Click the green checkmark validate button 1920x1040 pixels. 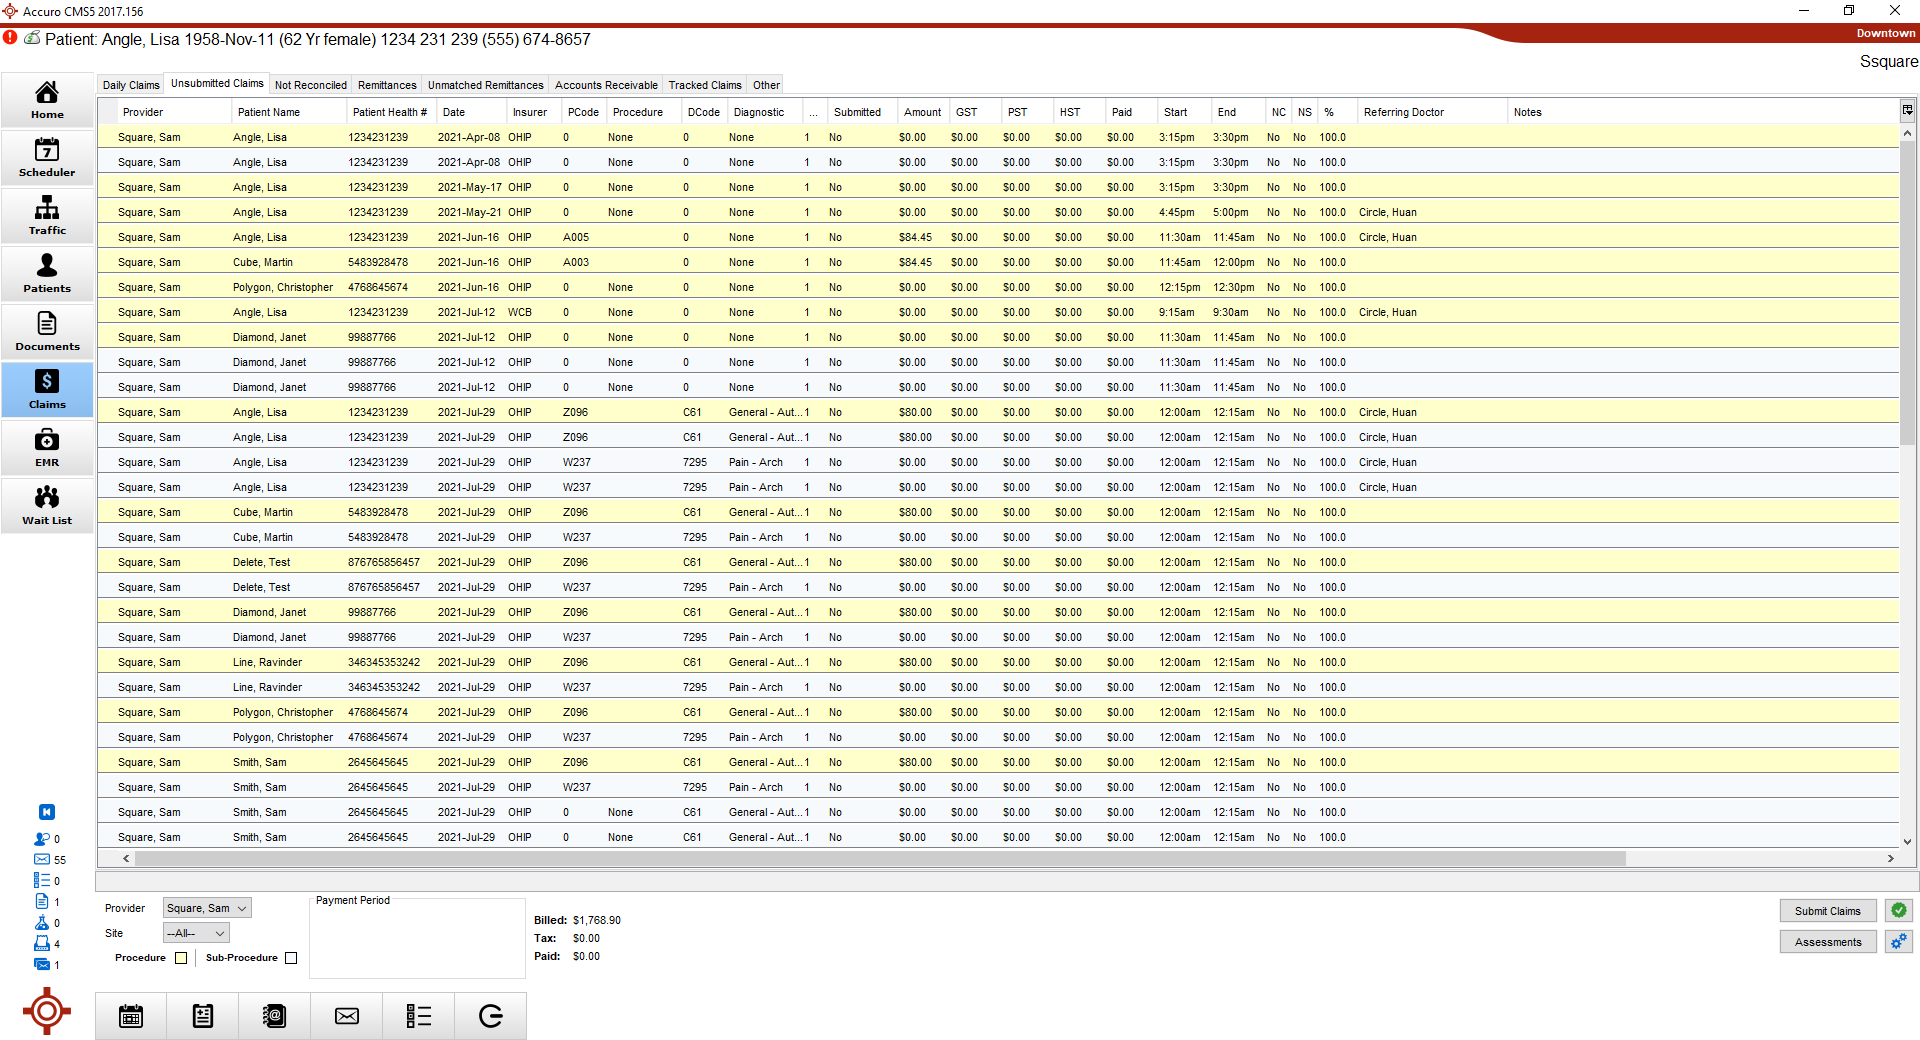click(1898, 910)
